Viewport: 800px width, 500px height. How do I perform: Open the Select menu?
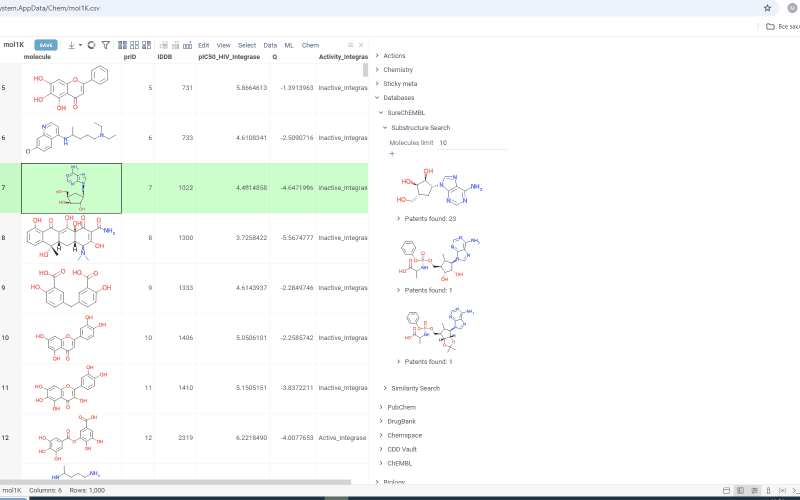click(246, 45)
